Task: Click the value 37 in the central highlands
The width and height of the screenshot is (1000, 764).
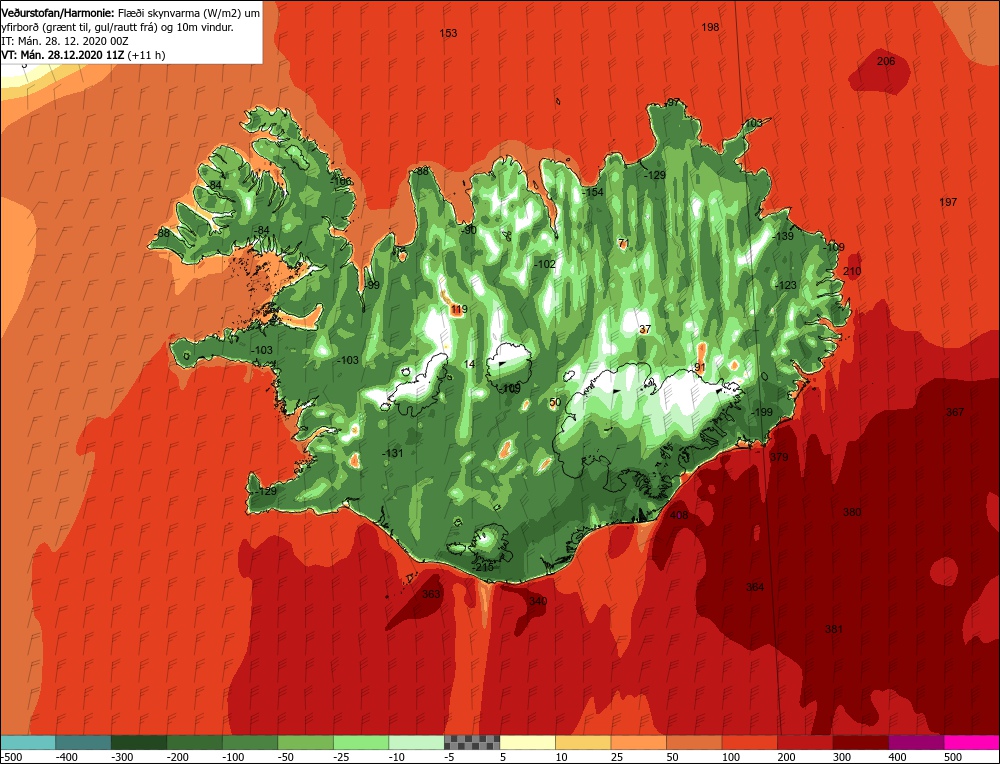Action: (x=645, y=330)
